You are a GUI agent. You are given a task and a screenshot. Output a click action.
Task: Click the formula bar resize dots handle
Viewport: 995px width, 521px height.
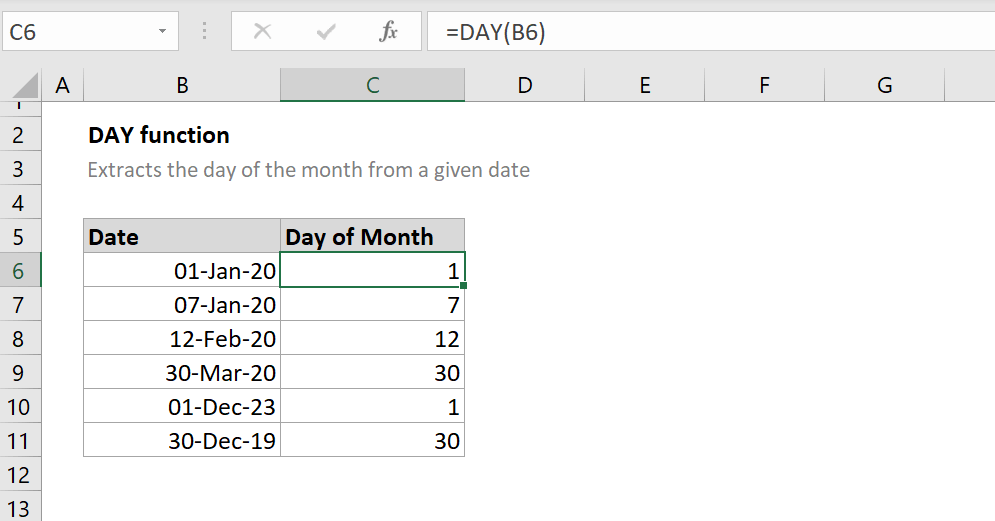[x=204, y=31]
